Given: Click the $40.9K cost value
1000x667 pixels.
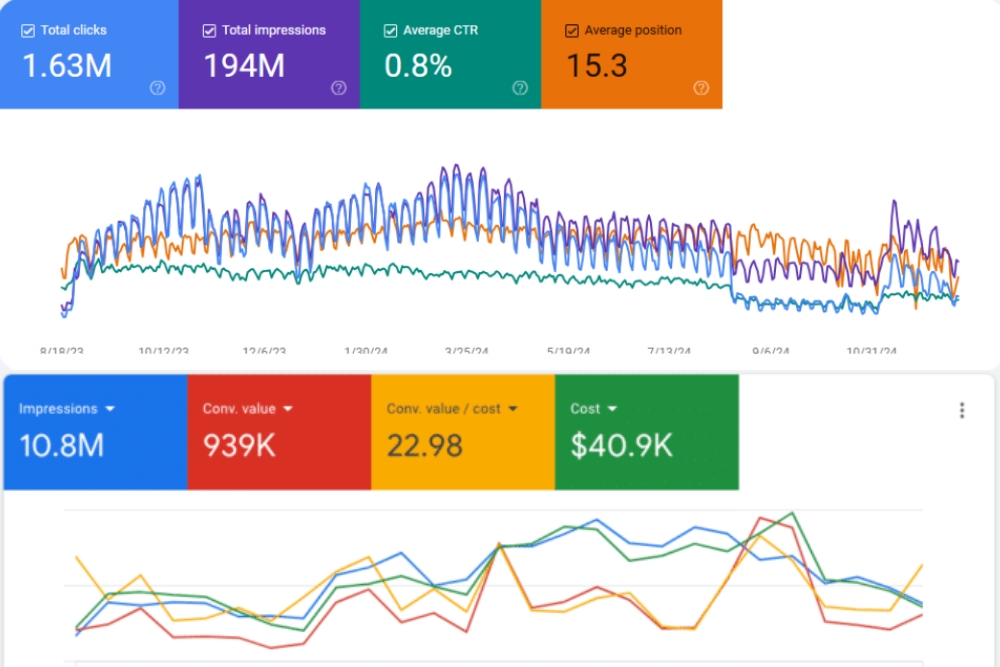Looking at the screenshot, I should [621, 445].
